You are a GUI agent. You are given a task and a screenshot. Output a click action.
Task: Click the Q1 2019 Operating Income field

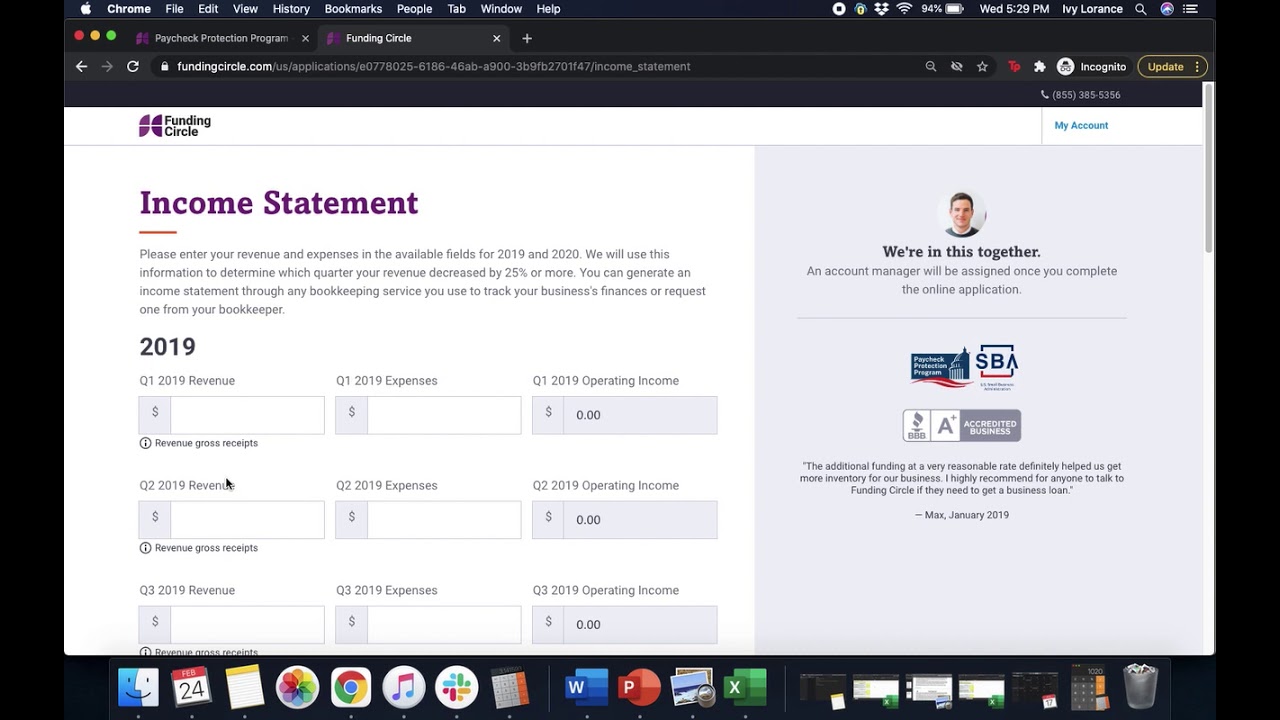tap(640, 415)
